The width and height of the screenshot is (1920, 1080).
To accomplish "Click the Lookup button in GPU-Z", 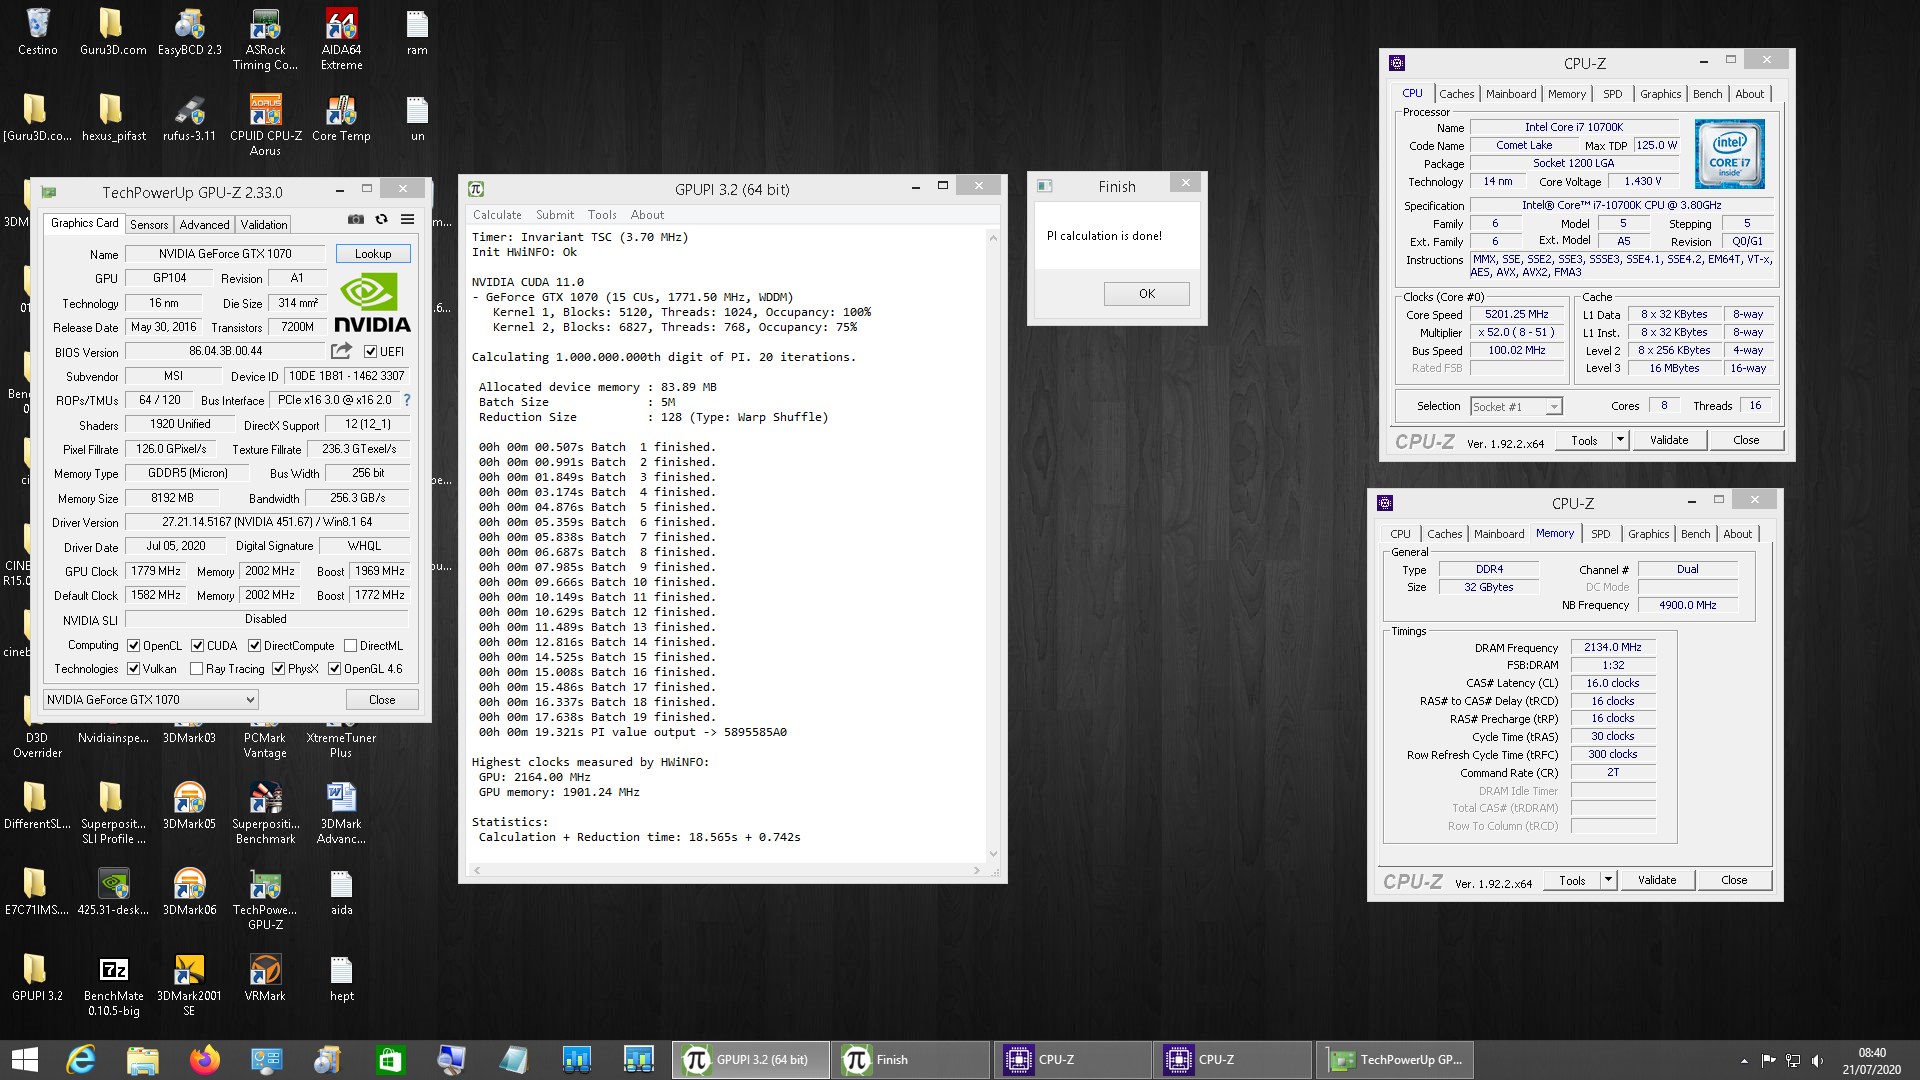I will (x=373, y=254).
